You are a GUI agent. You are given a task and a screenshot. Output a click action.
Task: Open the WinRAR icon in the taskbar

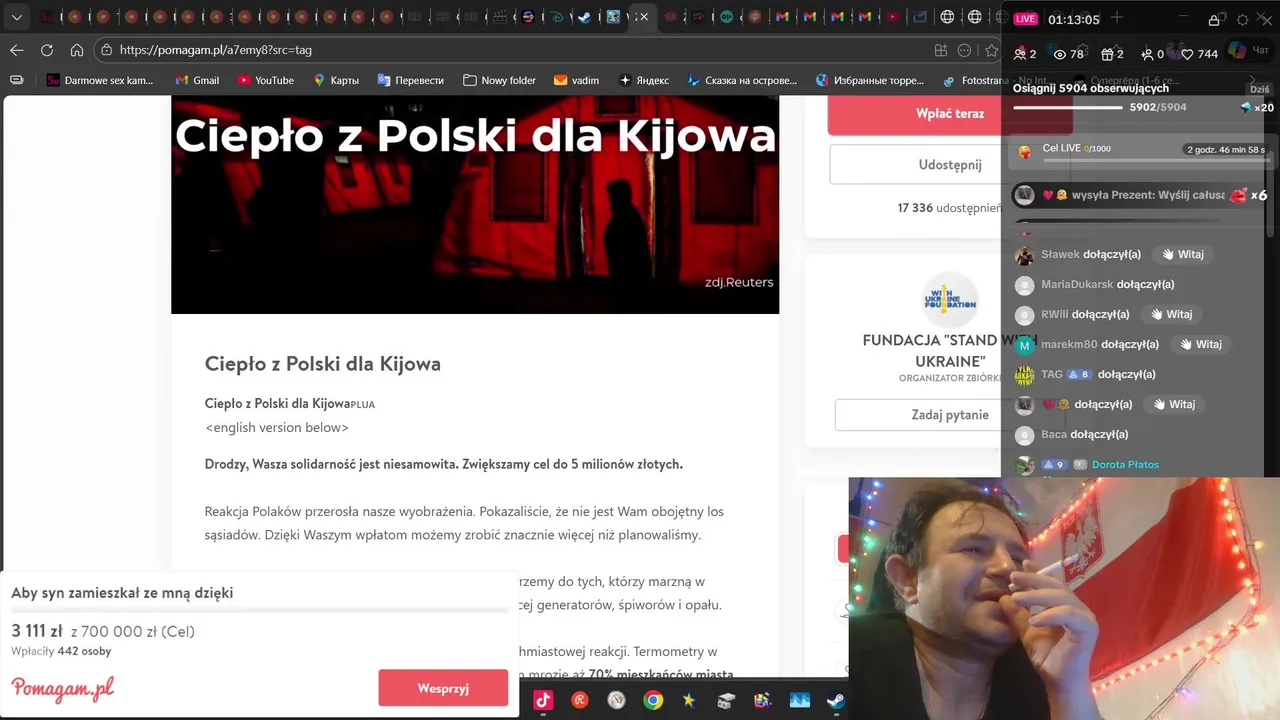tap(763, 700)
